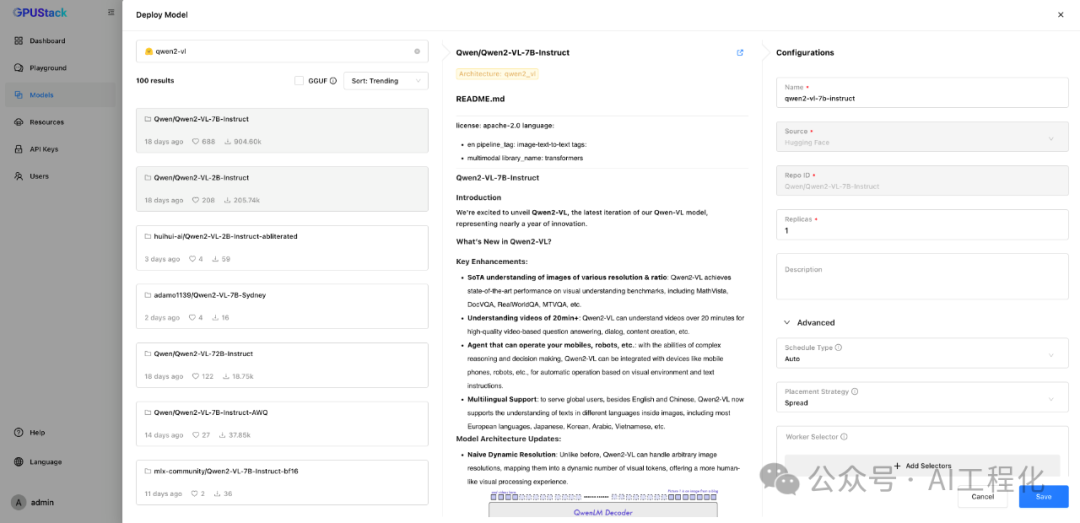Click the model search field
This screenshot has width=1080, height=523.
tap(282, 51)
